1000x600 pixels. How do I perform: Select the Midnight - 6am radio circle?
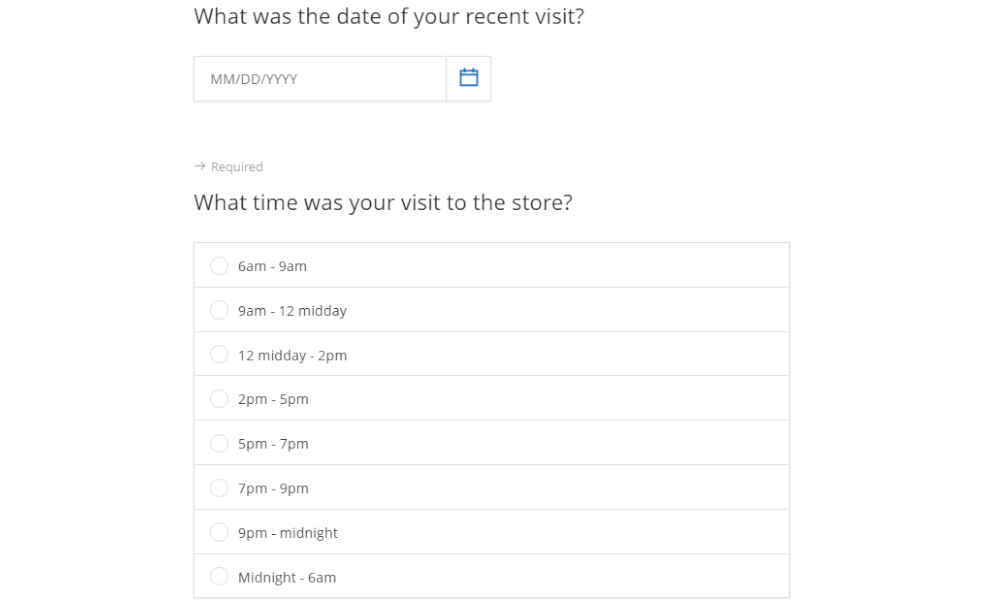219,576
